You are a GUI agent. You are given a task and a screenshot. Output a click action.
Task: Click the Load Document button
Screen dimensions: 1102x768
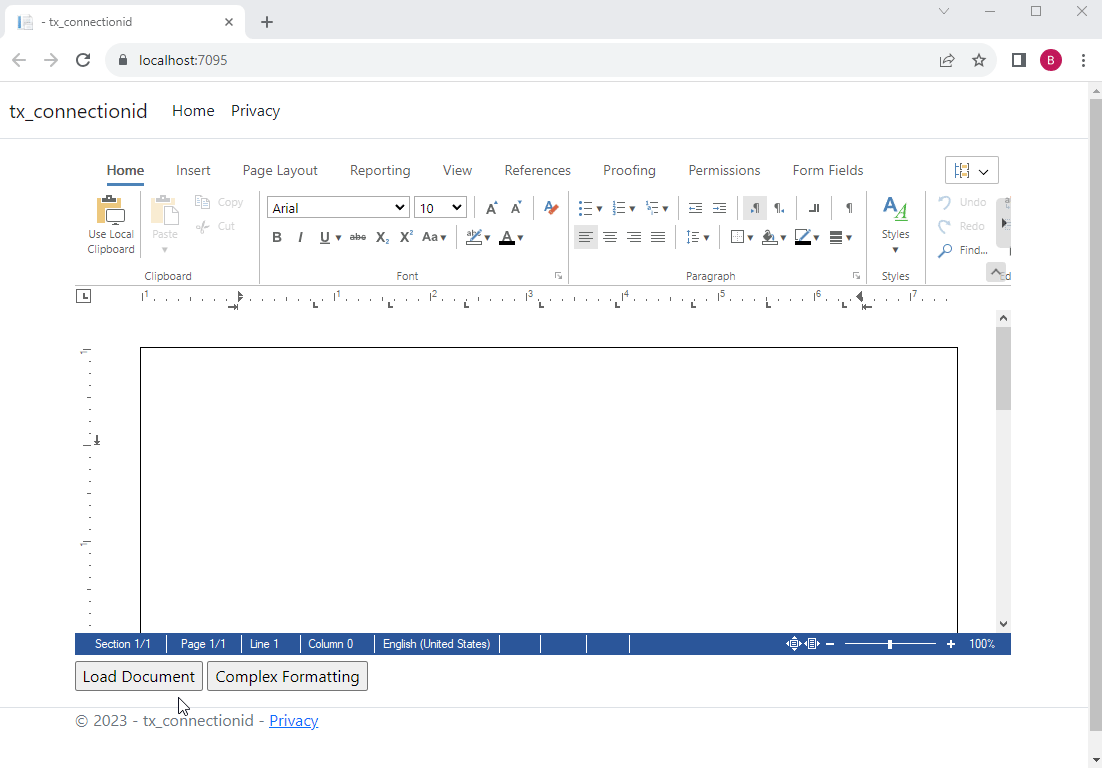click(138, 676)
